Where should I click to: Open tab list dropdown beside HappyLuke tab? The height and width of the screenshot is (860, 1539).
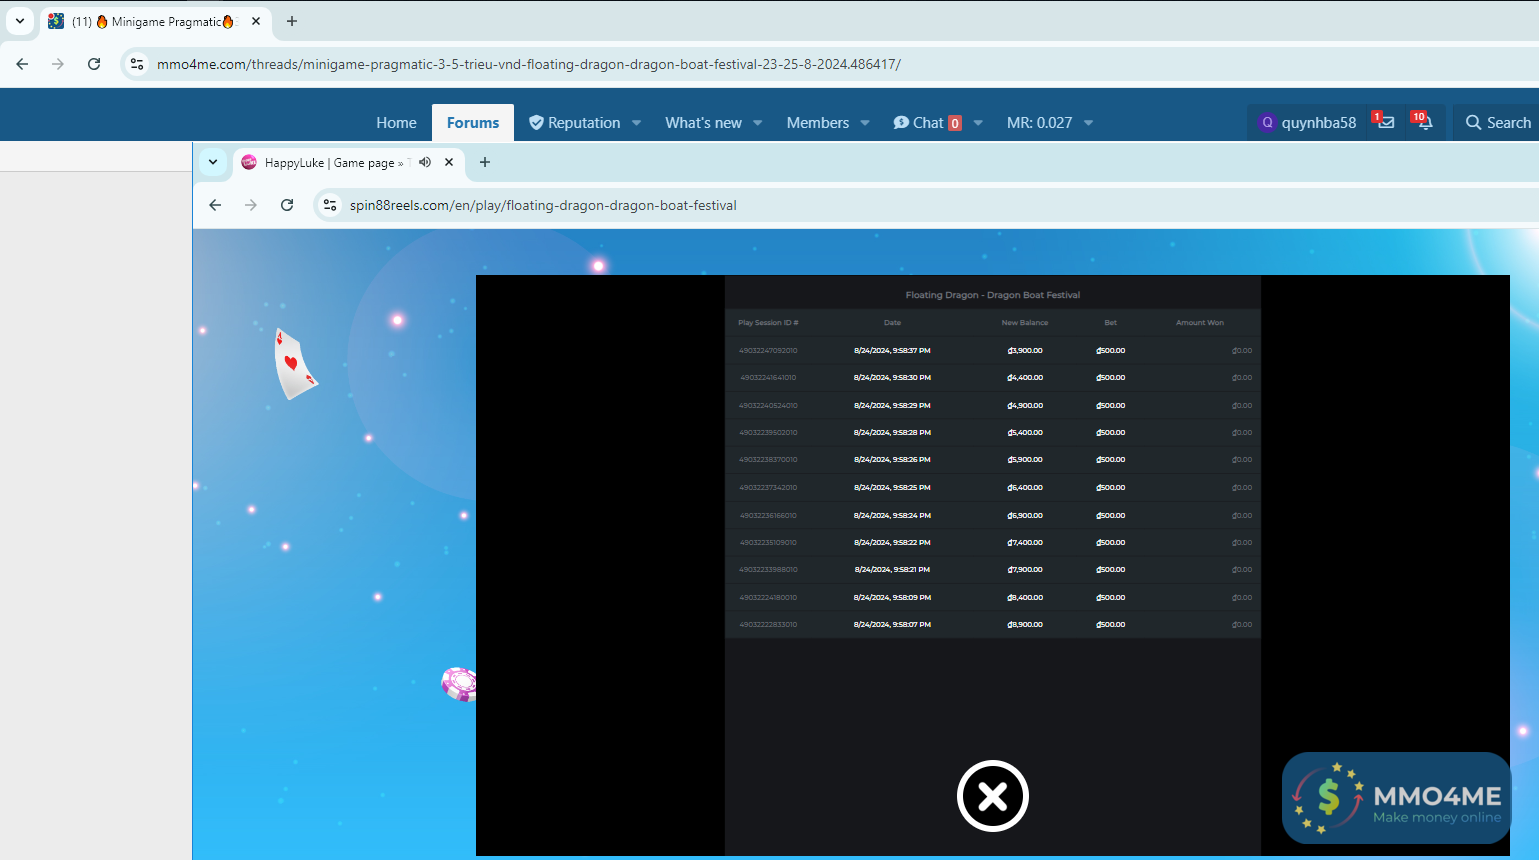(213, 162)
